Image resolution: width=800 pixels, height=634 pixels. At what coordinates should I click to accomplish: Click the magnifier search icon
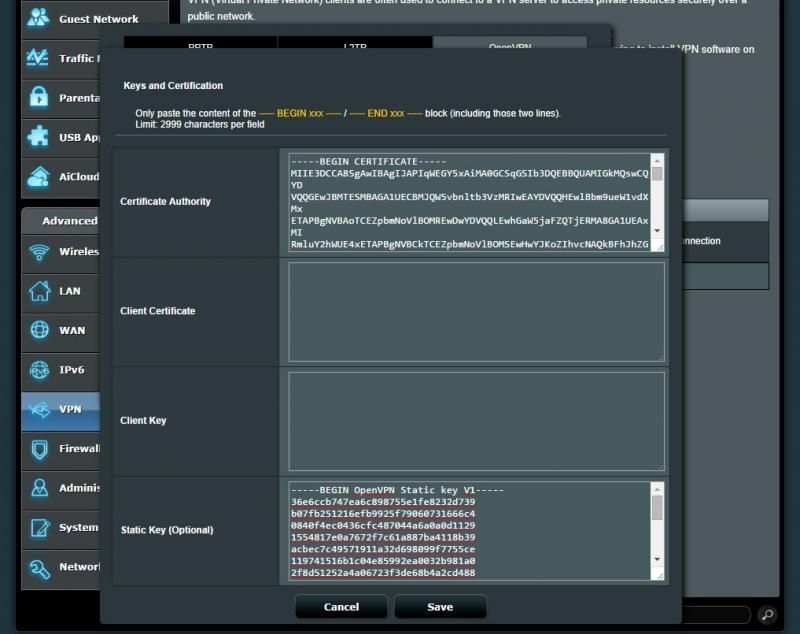click(767, 614)
